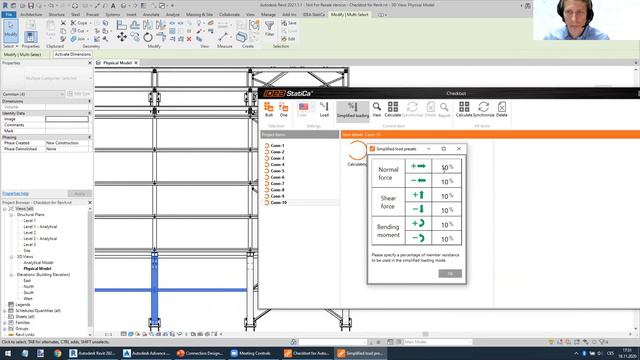Expand the Groups tree node

point(5,329)
